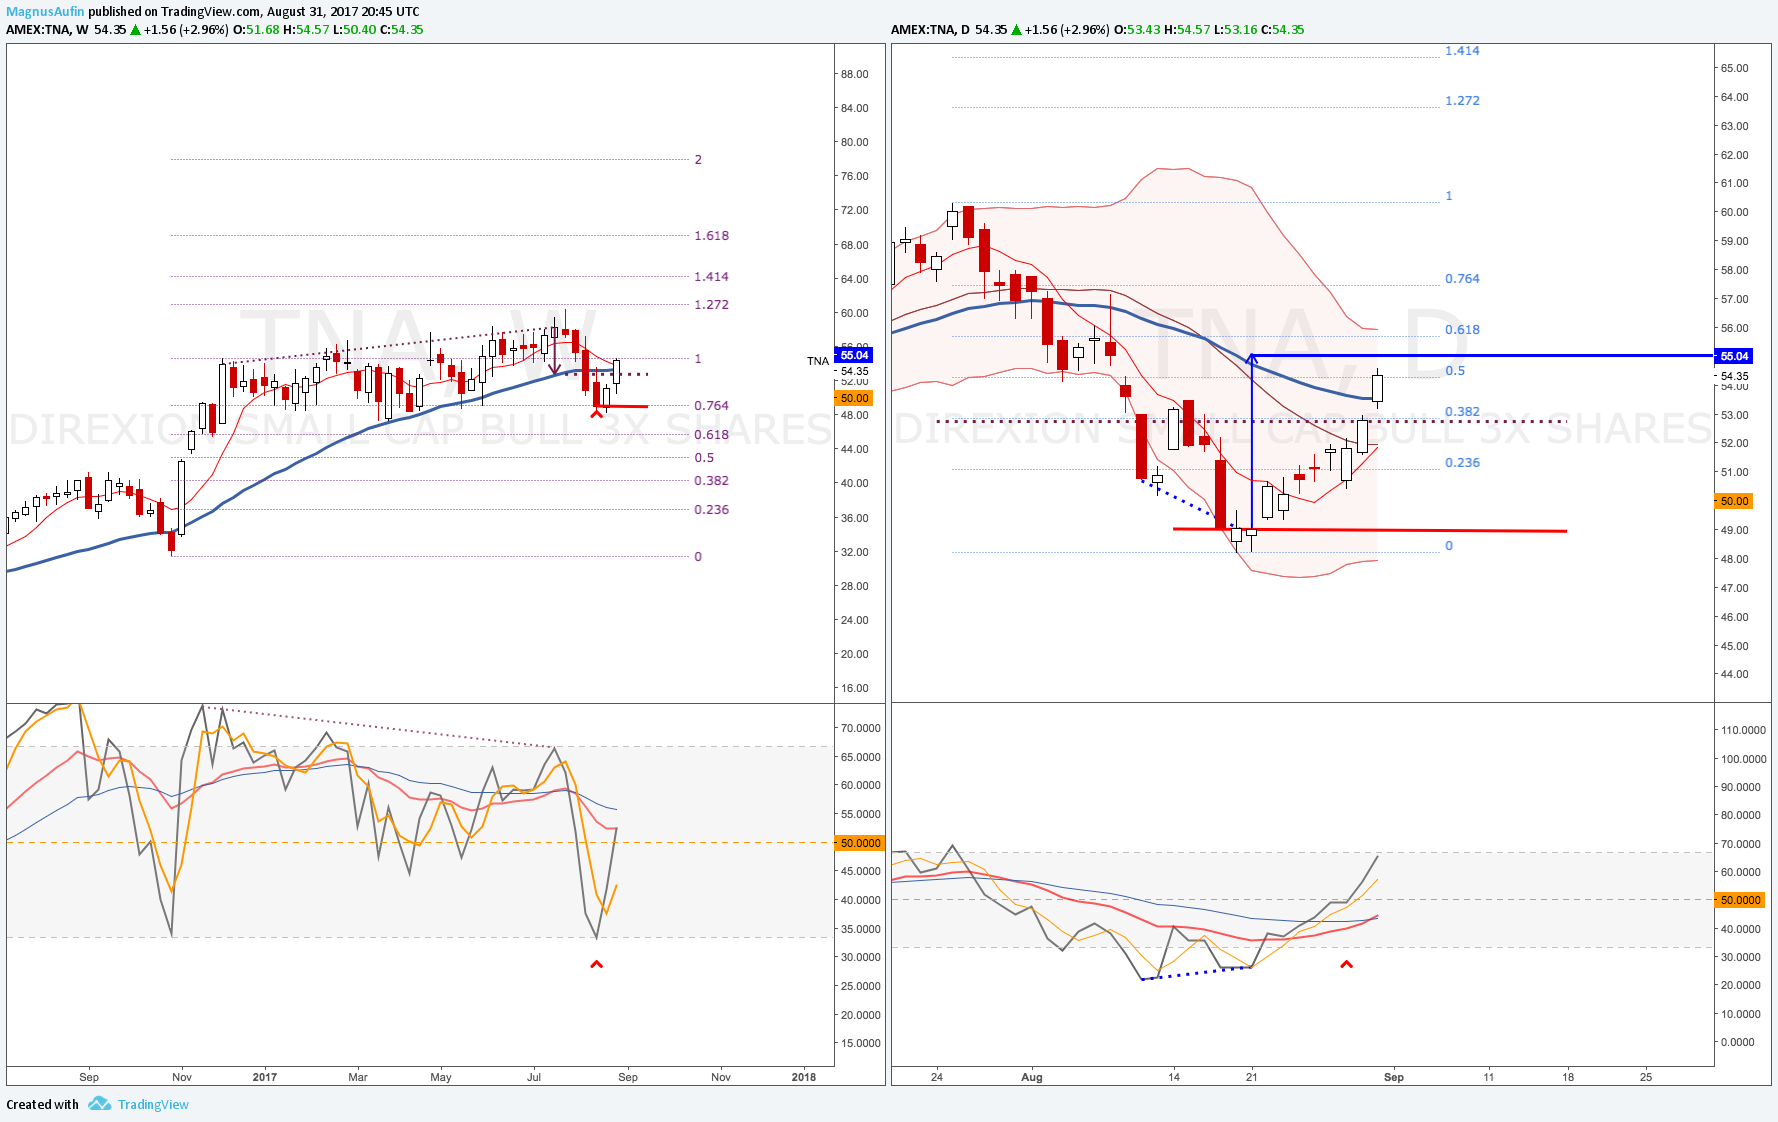The height and width of the screenshot is (1122, 1778).
Task: Click the 21 date label on daily time axis
Action: point(1251,1077)
